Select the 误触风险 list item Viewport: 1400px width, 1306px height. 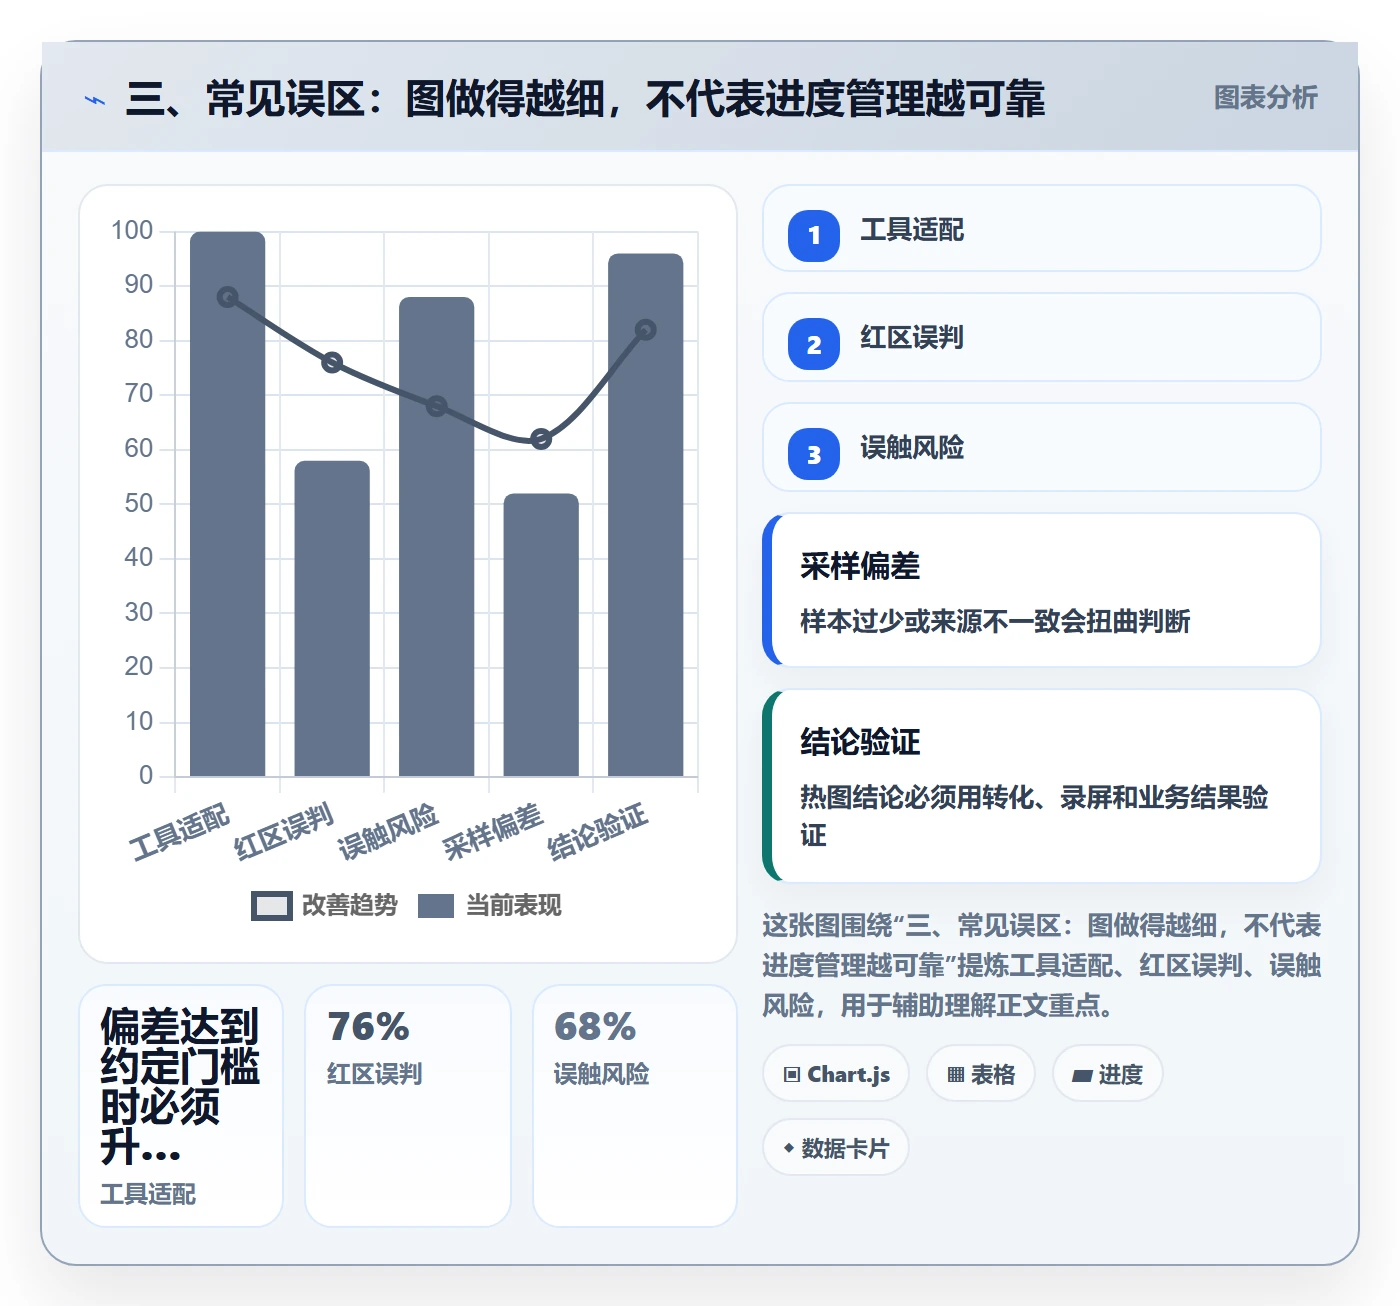[1042, 447]
